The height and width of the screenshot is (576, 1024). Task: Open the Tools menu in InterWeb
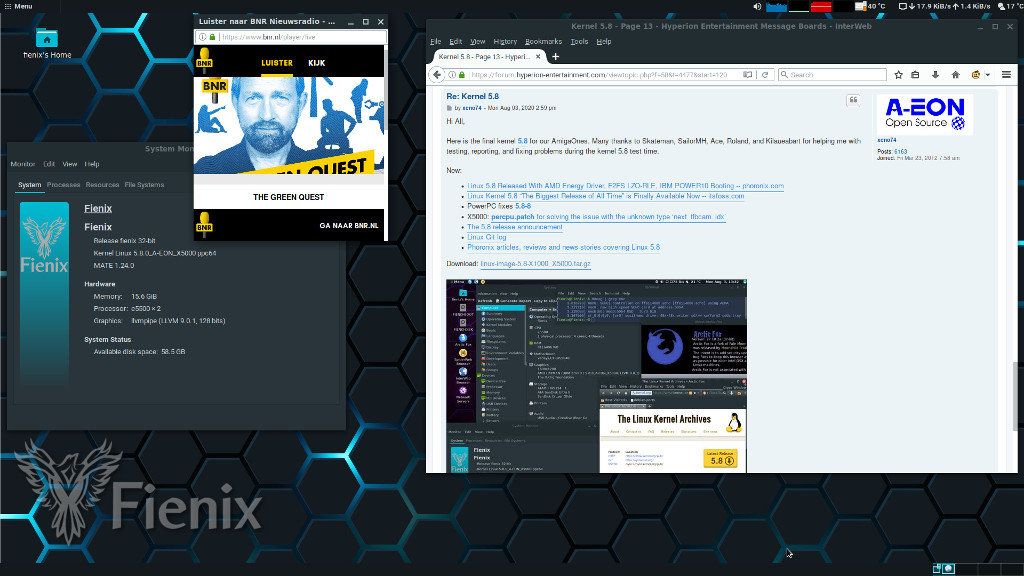(579, 41)
